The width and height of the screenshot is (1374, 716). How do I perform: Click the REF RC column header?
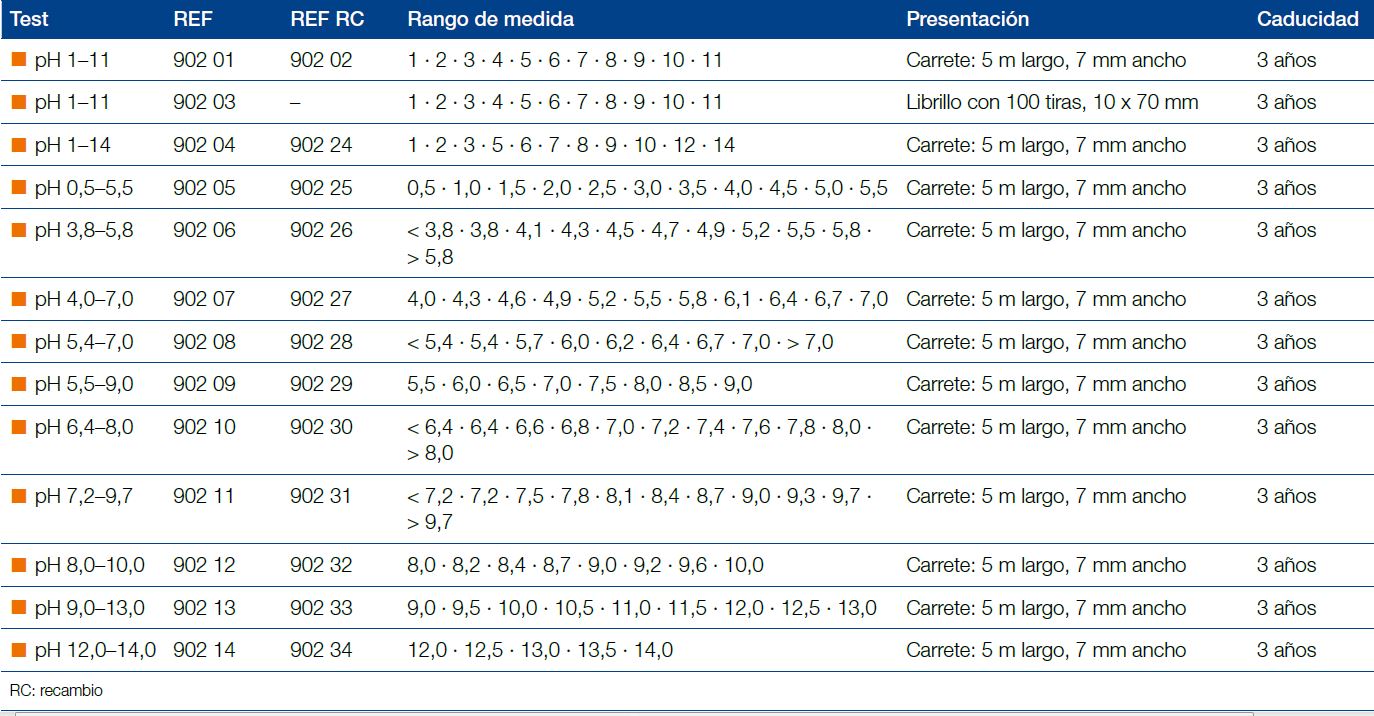(327, 19)
